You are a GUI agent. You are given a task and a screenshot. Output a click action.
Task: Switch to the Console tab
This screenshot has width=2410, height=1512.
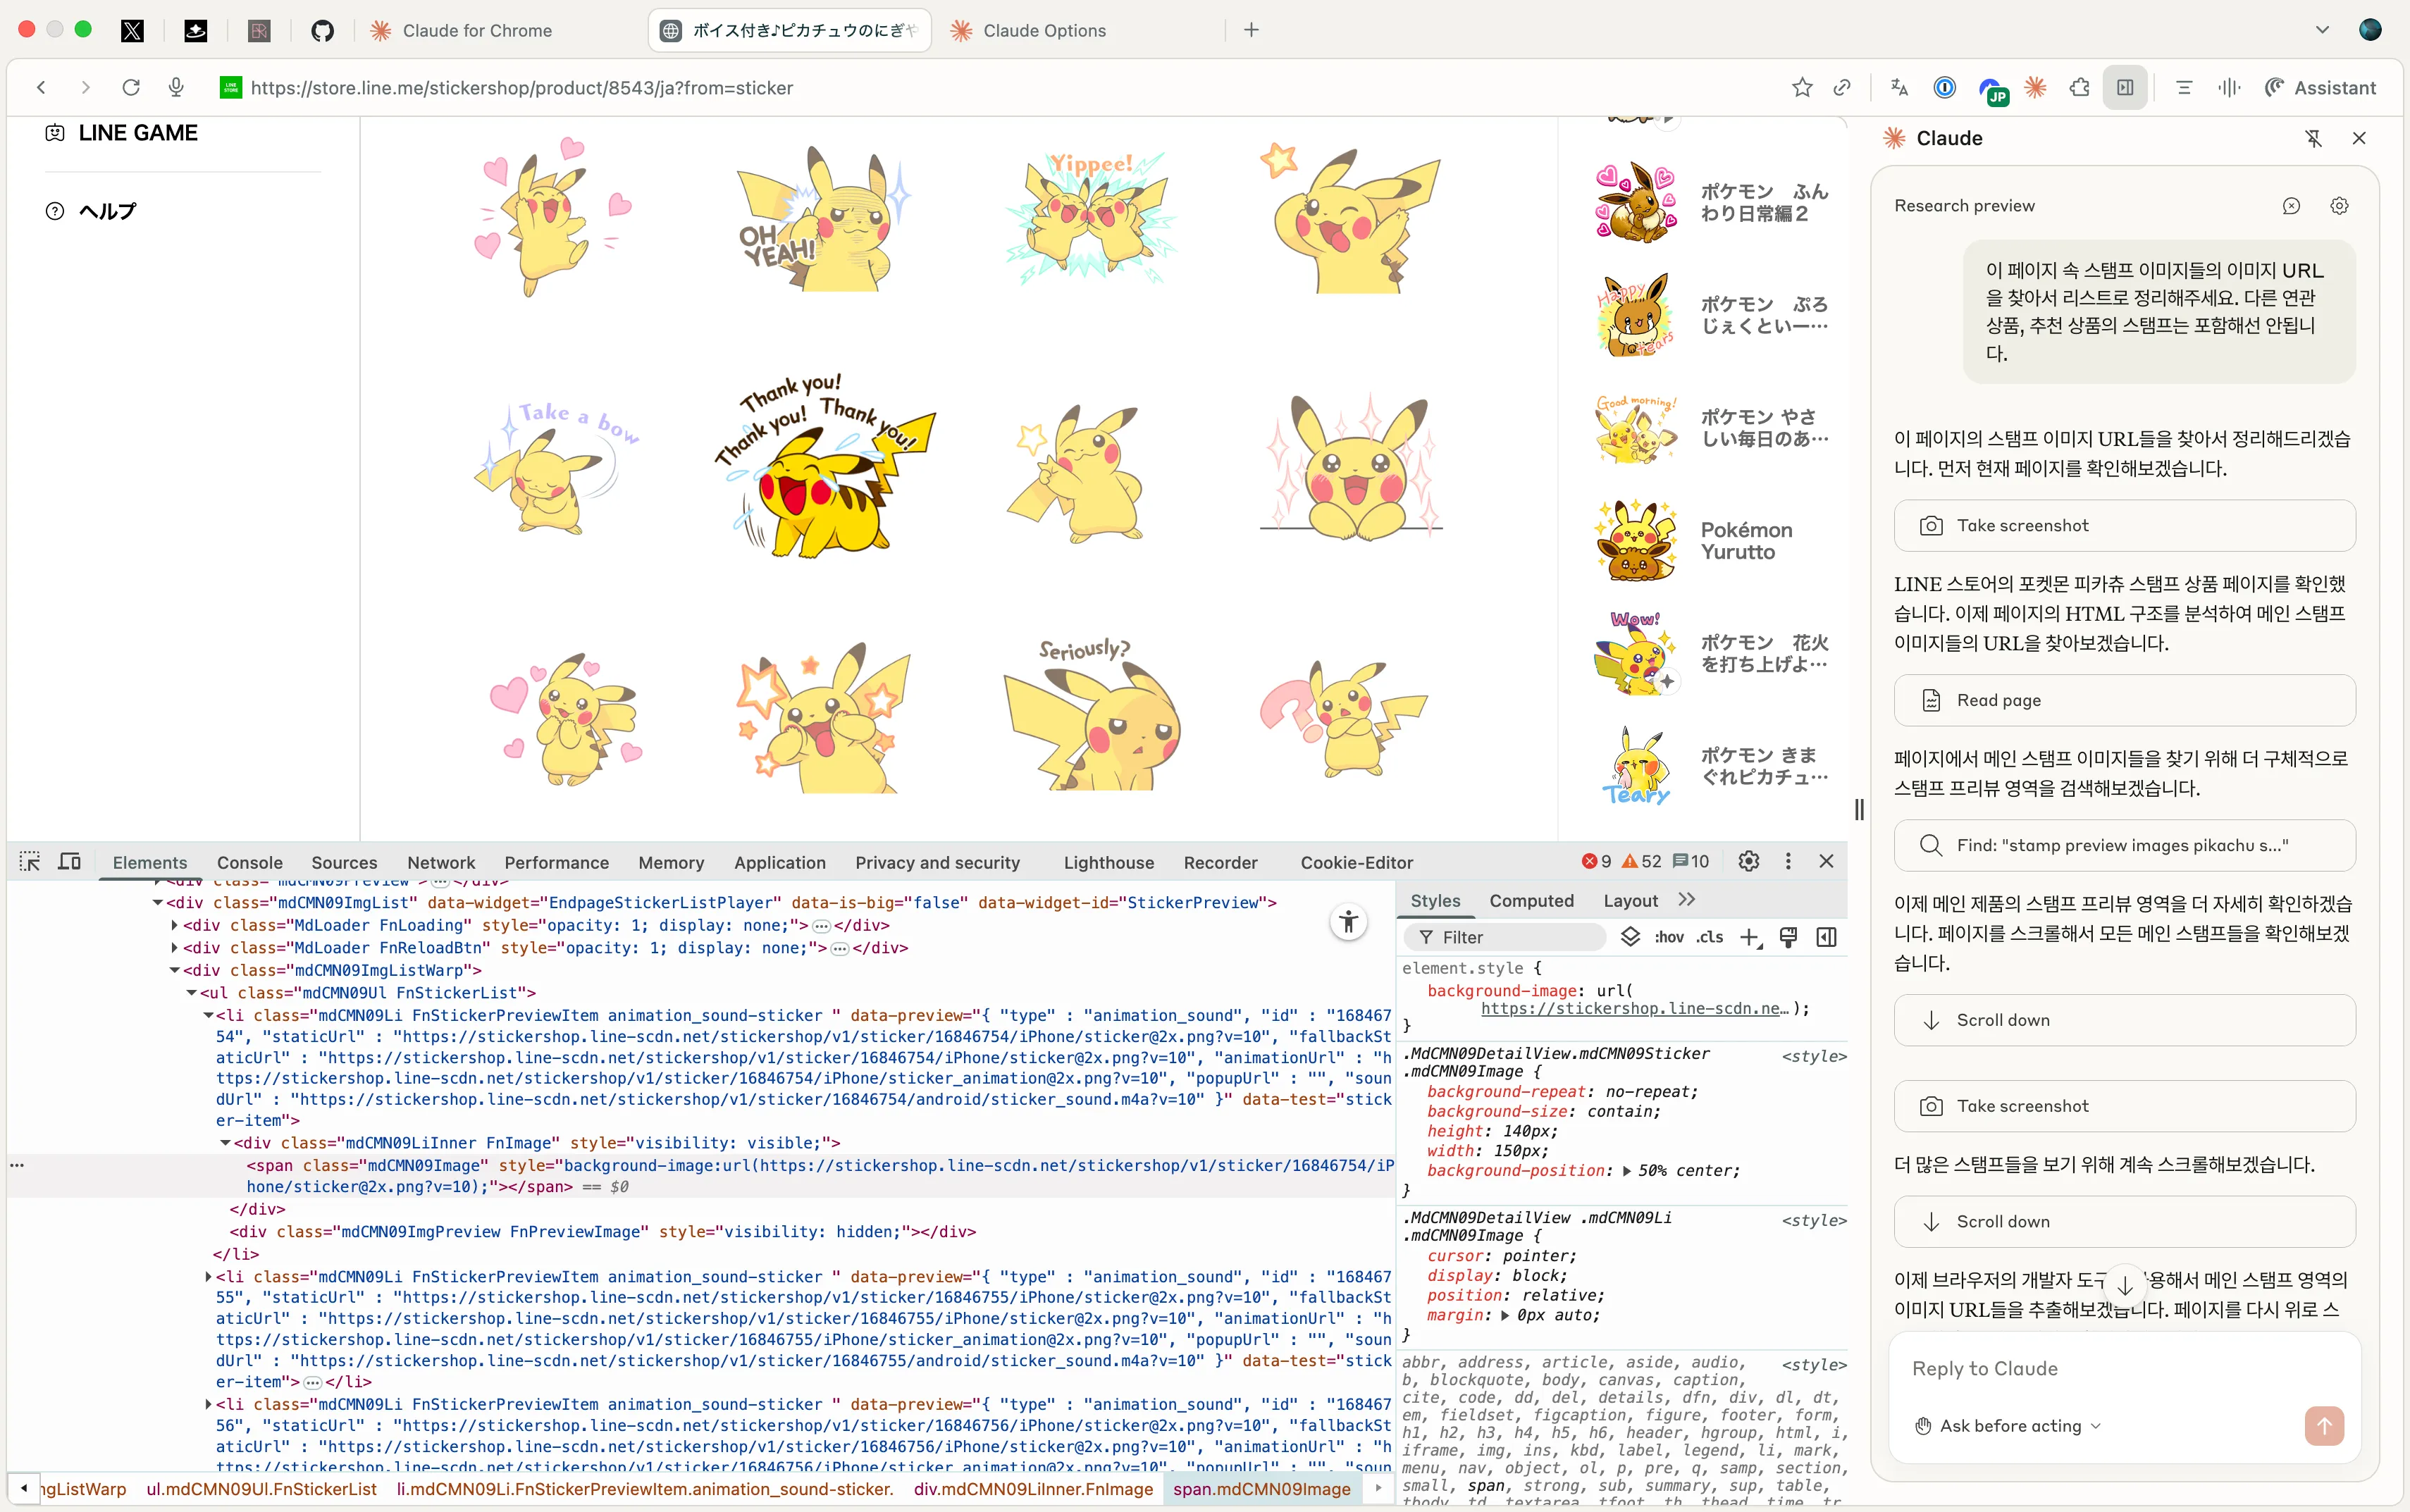[x=250, y=862]
